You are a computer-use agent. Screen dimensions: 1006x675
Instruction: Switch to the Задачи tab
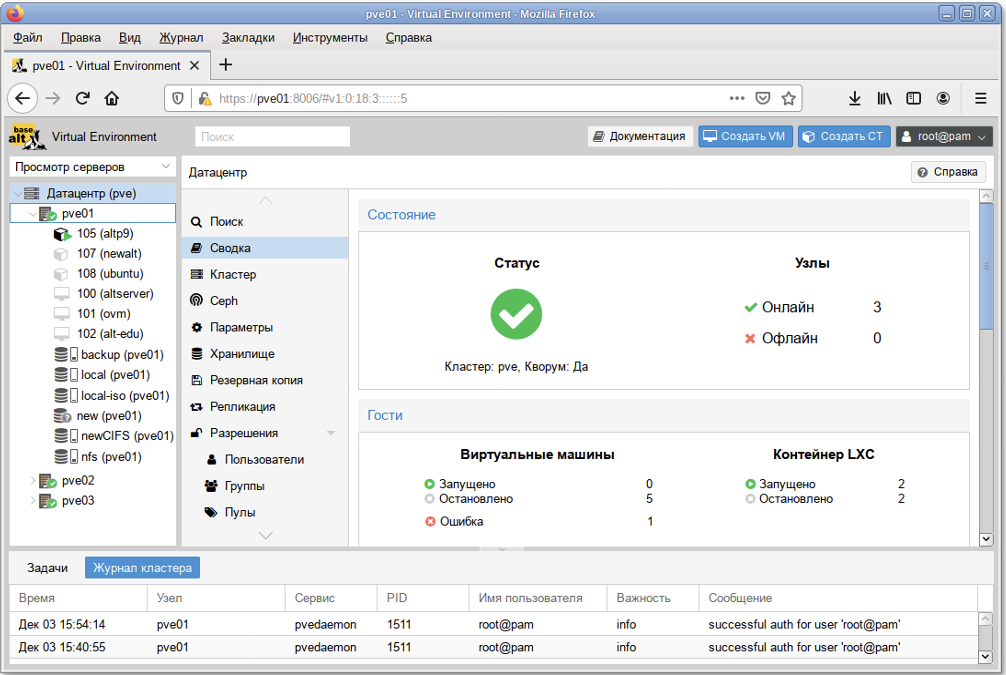[47, 568]
